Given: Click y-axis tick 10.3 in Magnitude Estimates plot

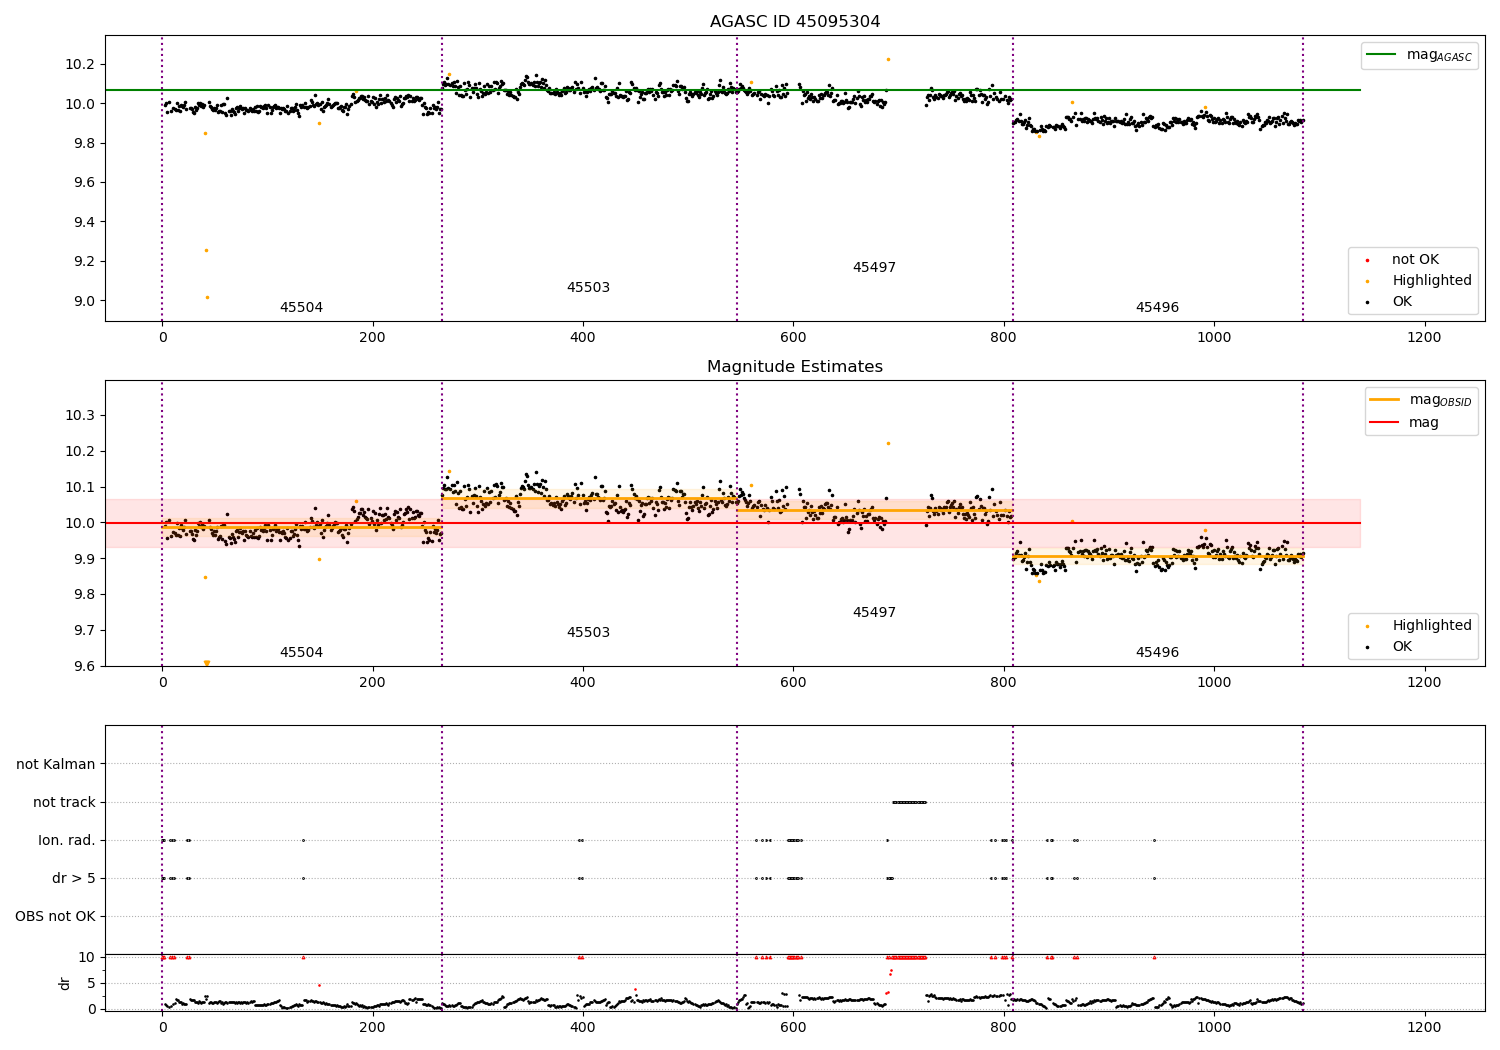Looking at the screenshot, I should [80, 416].
